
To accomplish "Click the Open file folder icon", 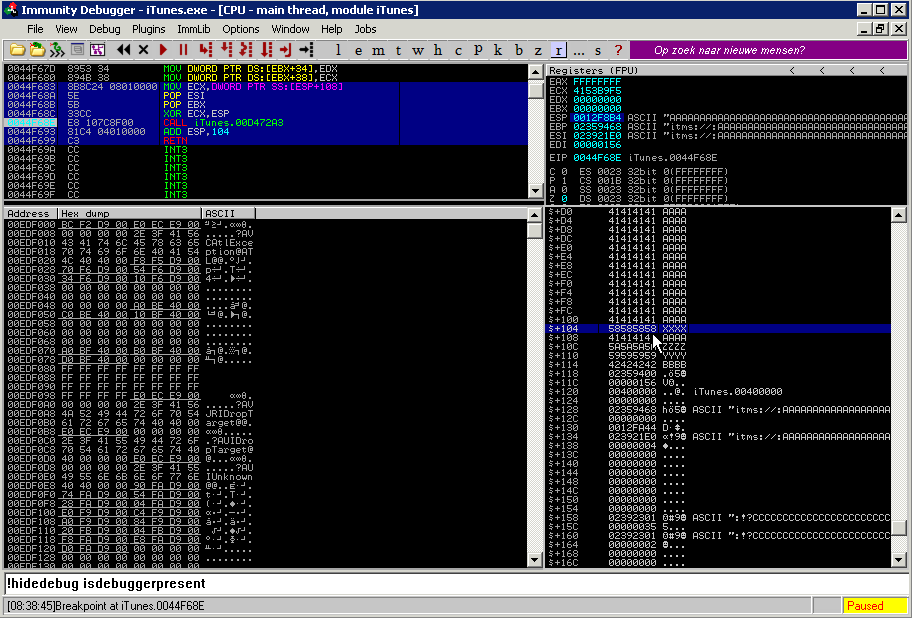I will [17, 50].
